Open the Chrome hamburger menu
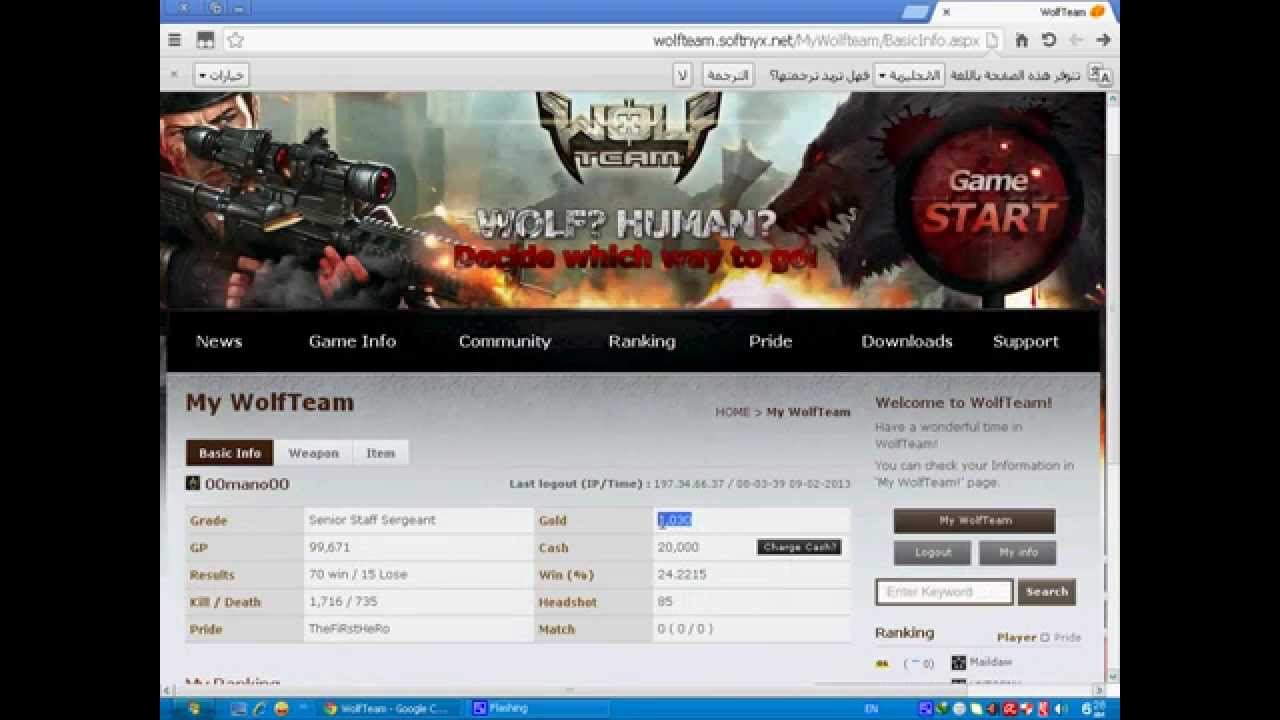Viewport: 1280px width, 720px height. click(x=175, y=40)
